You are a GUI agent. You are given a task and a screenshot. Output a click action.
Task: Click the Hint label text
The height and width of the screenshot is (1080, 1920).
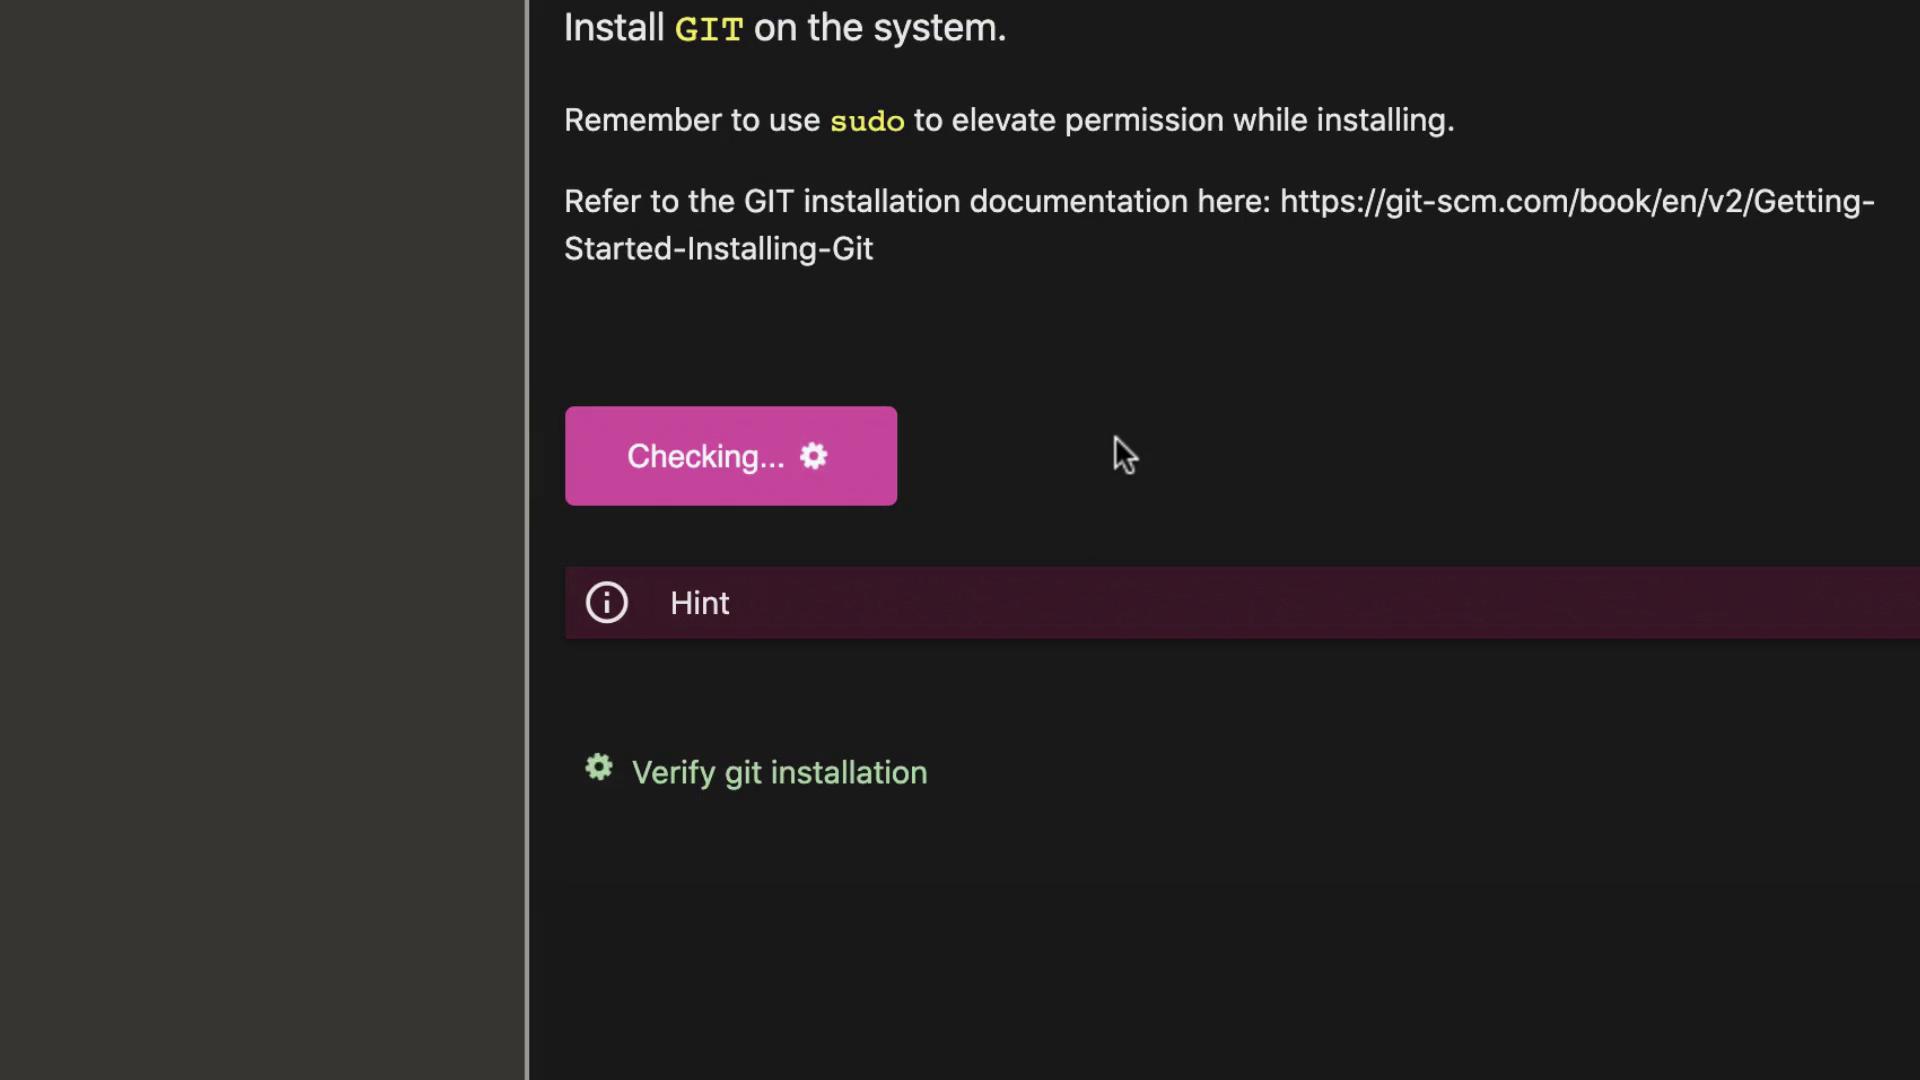point(699,603)
